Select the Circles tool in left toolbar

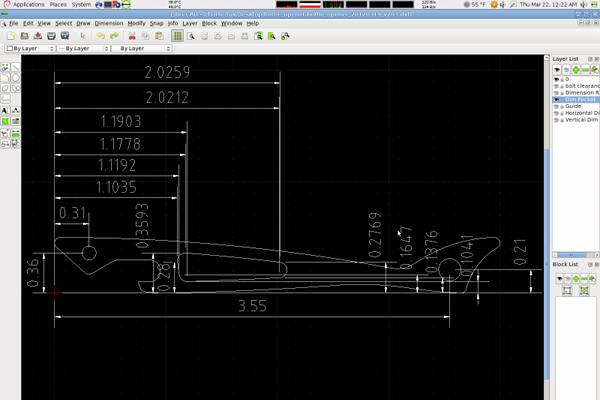click(x=15, y=78)
